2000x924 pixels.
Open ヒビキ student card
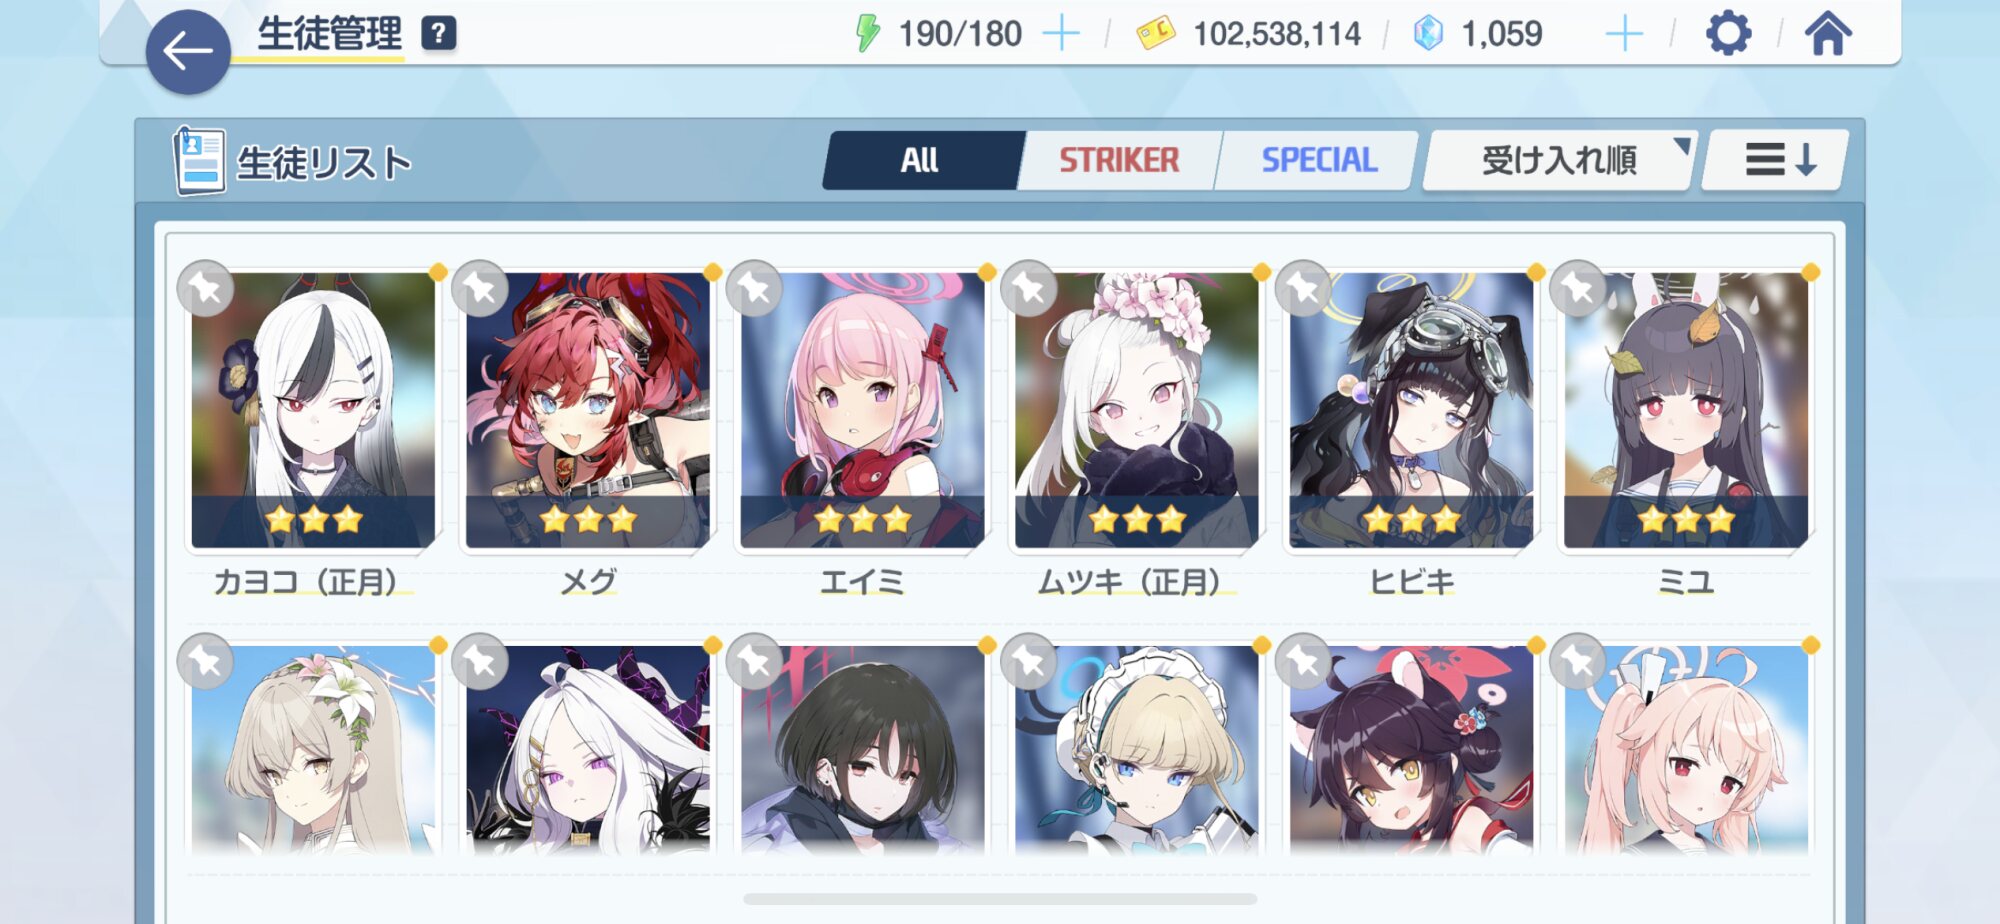[x=1411, y=410]
